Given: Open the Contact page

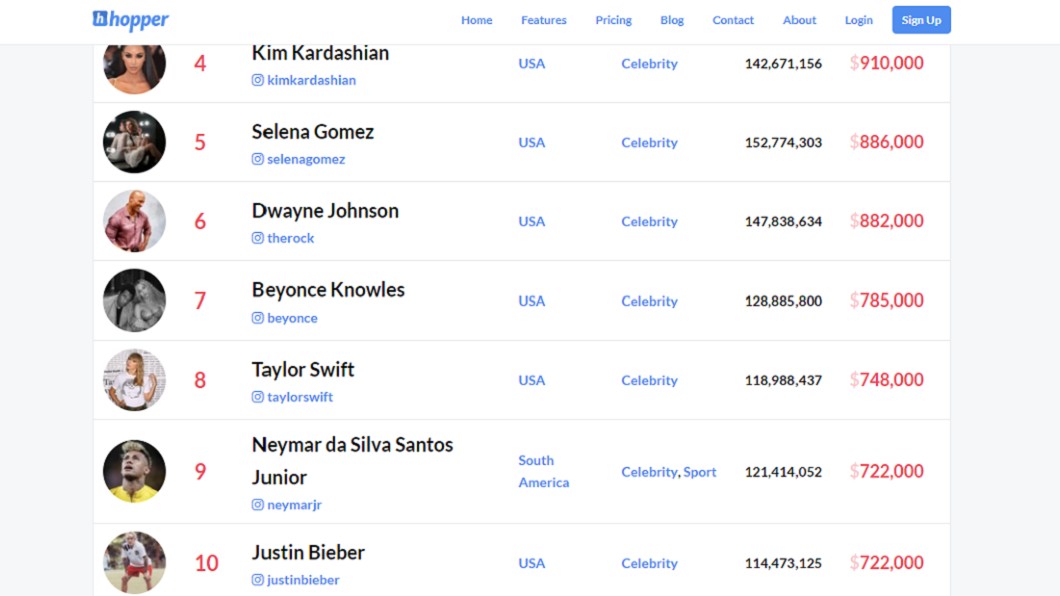Looking at the screenshot, I should 733,20.
